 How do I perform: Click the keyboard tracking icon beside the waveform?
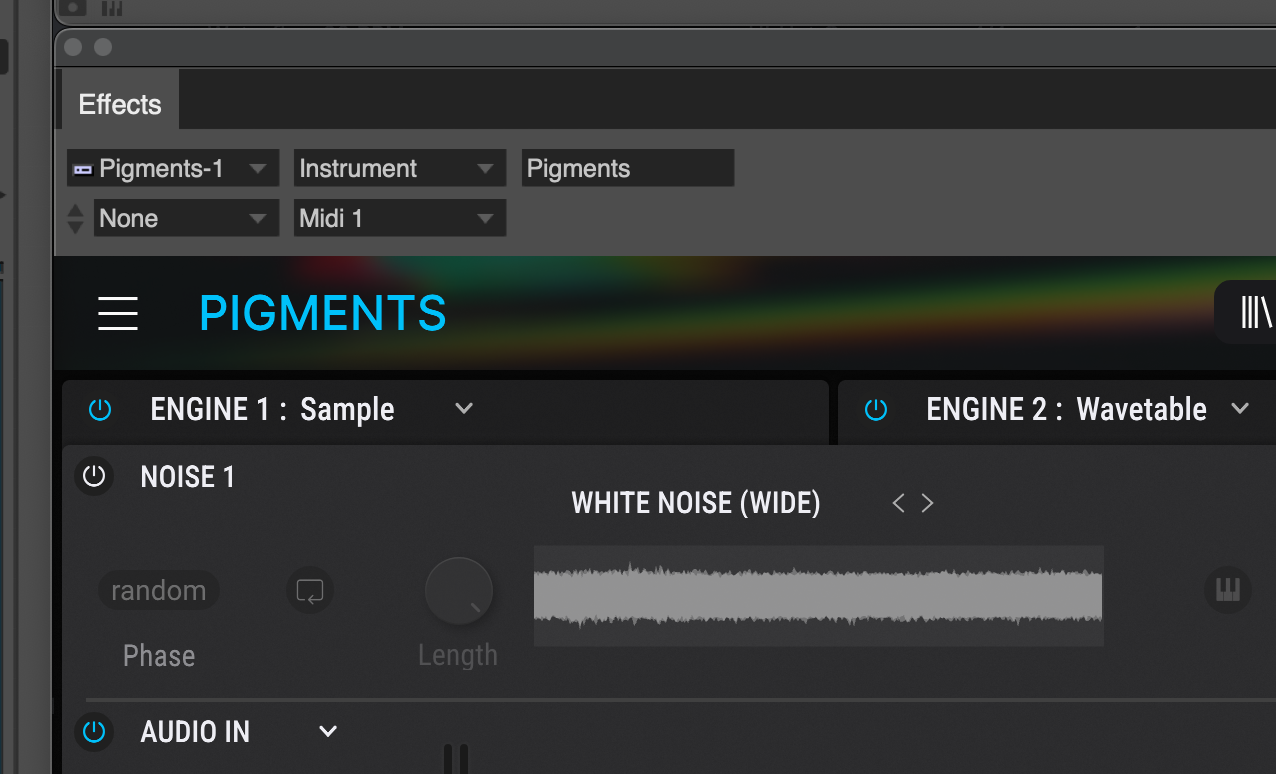pyautogui.click(x=1227, y=590)
